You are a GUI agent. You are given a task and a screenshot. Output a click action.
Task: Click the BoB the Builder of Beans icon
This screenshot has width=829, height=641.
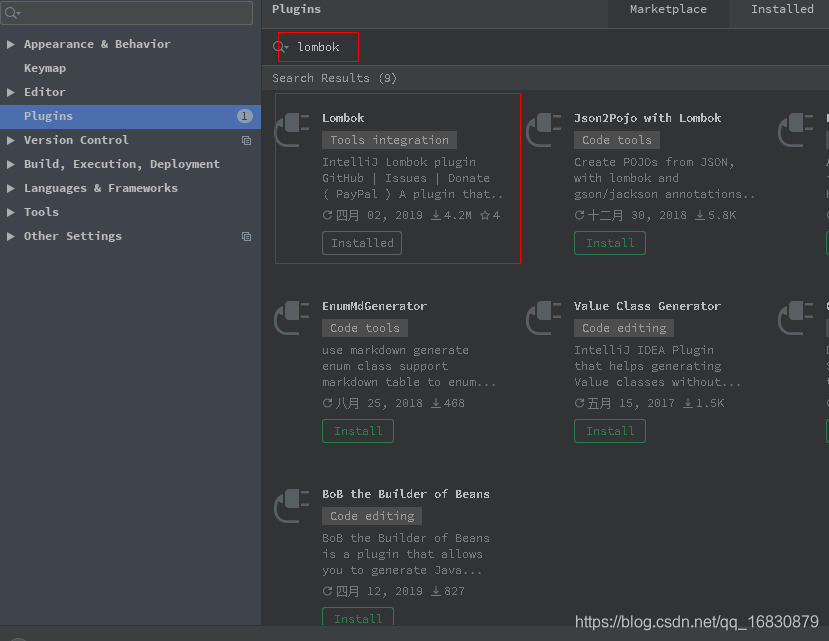[292, 506]
